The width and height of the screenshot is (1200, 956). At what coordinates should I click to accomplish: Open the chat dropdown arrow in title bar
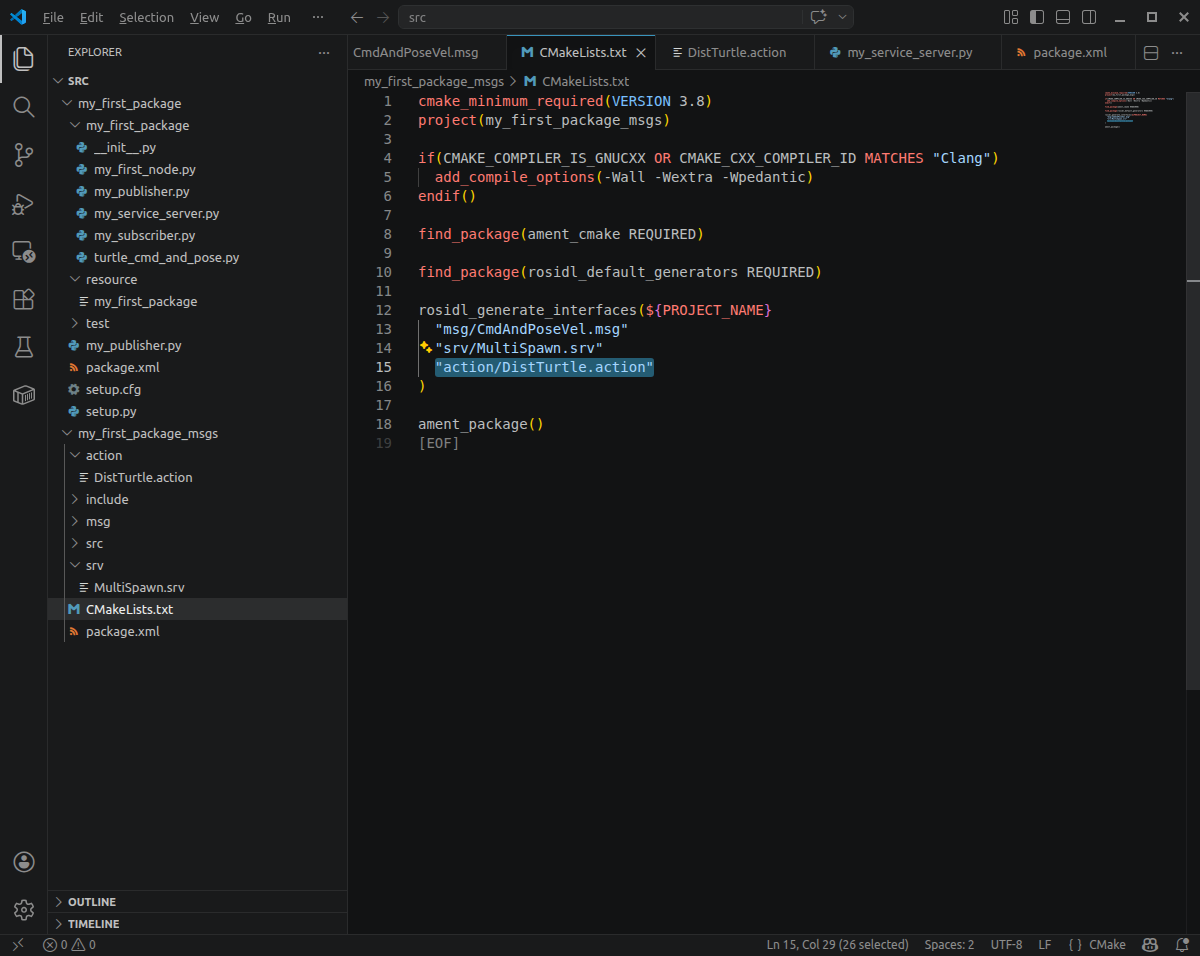(843, 17)
